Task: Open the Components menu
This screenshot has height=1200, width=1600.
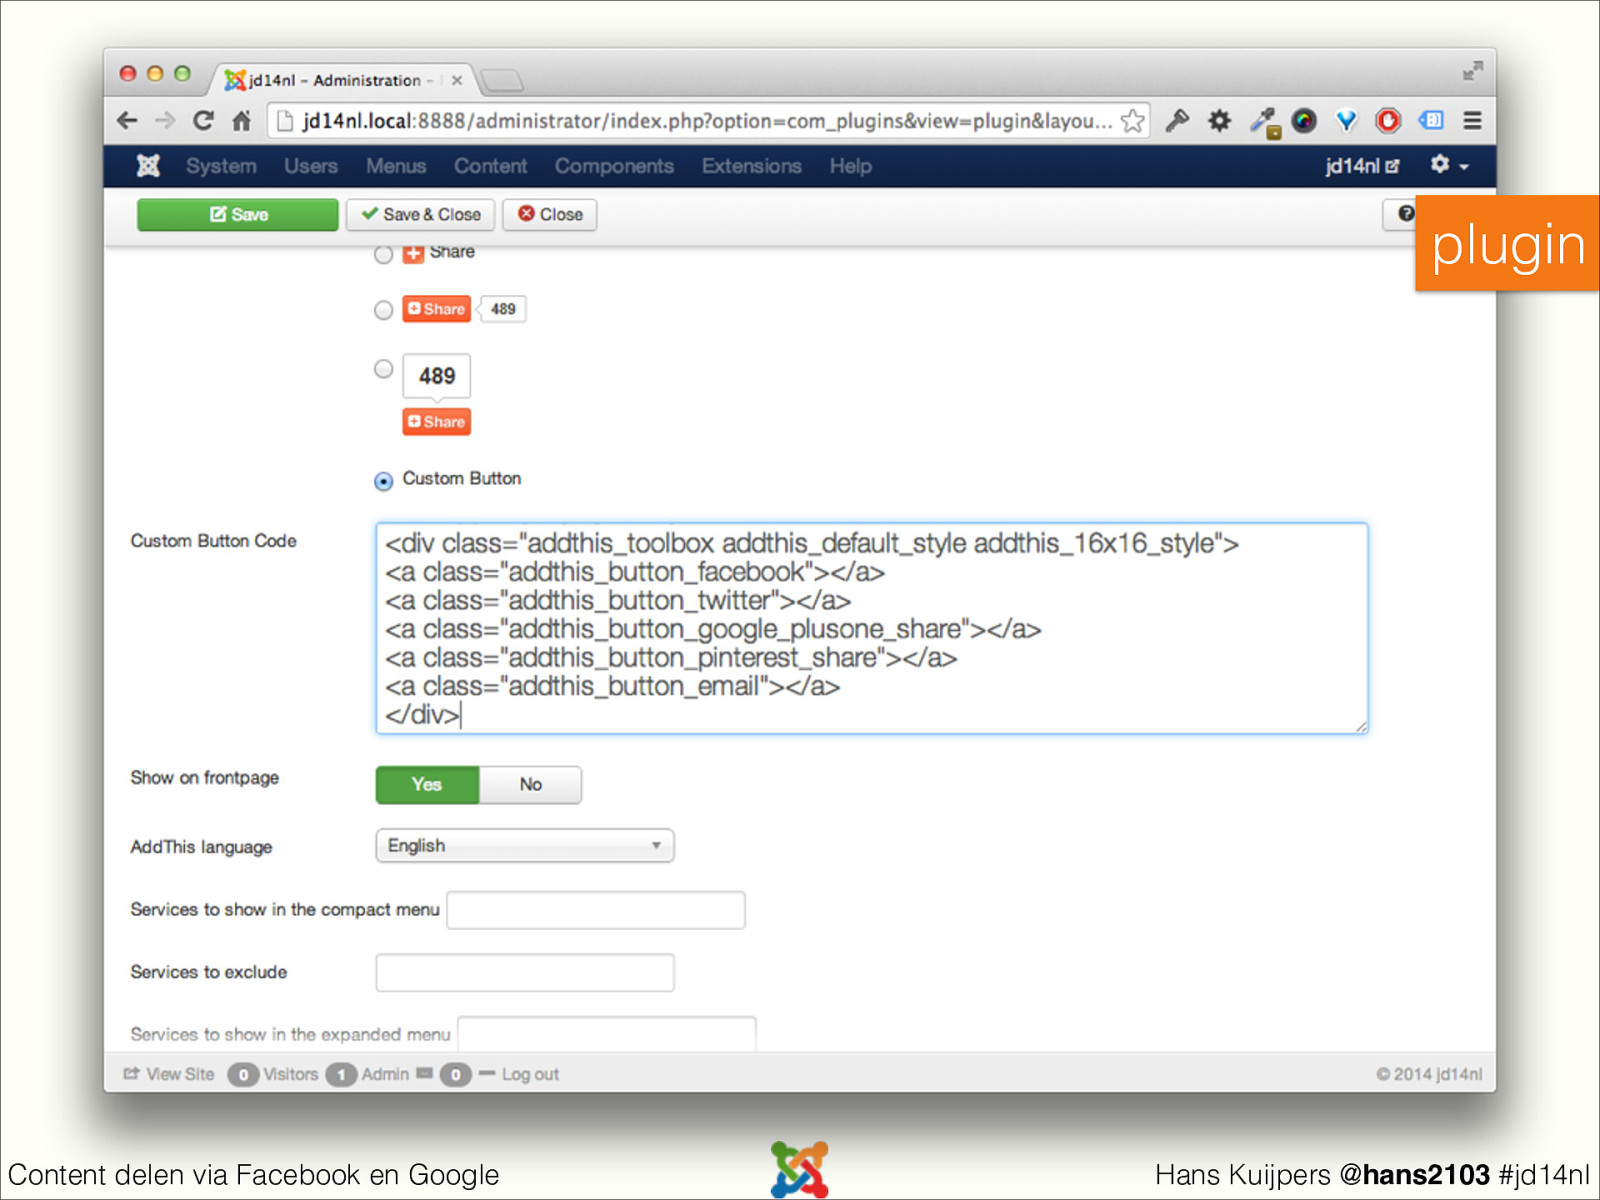Action: tap(614, 166)
